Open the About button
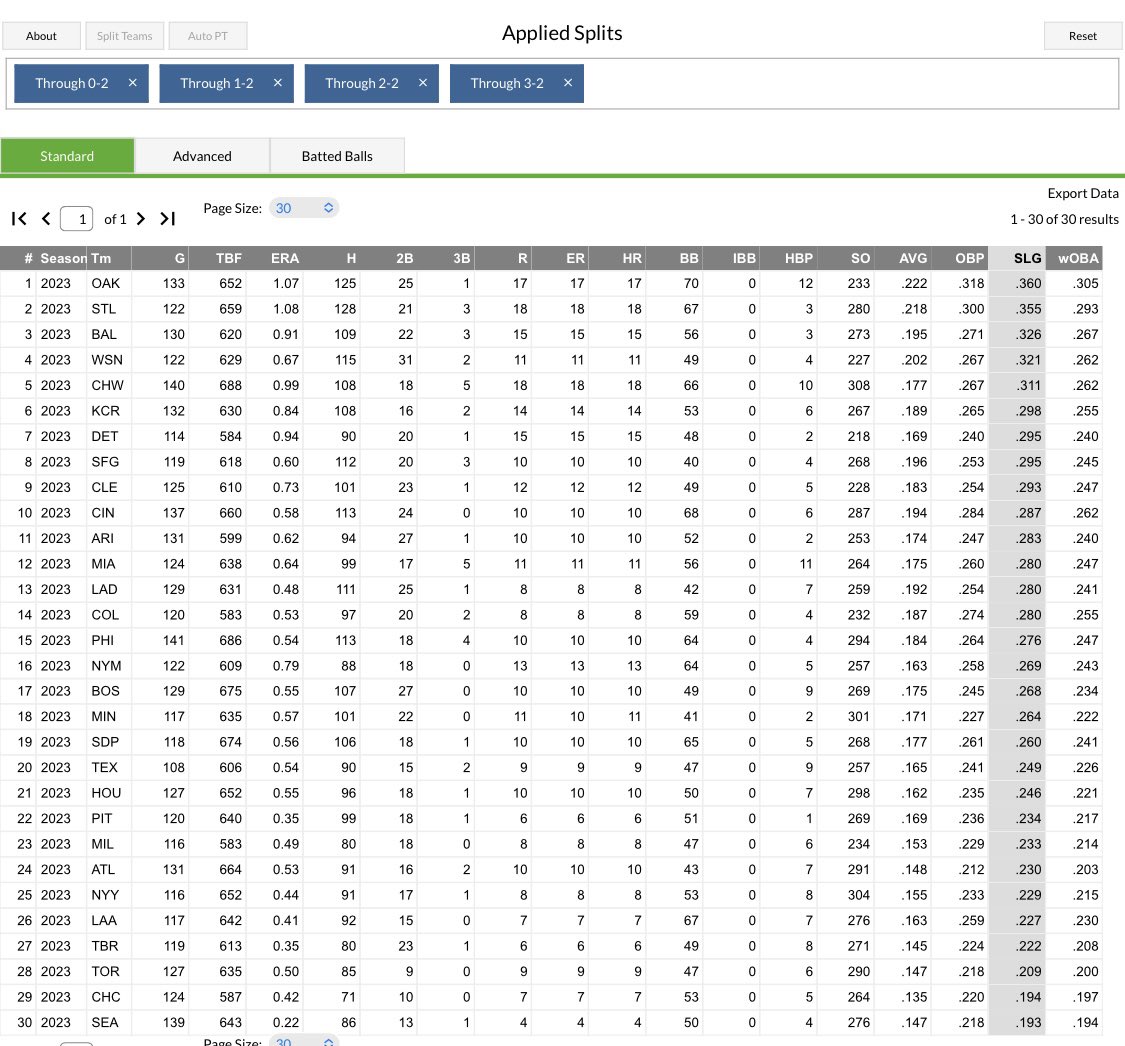 (42, 36)
